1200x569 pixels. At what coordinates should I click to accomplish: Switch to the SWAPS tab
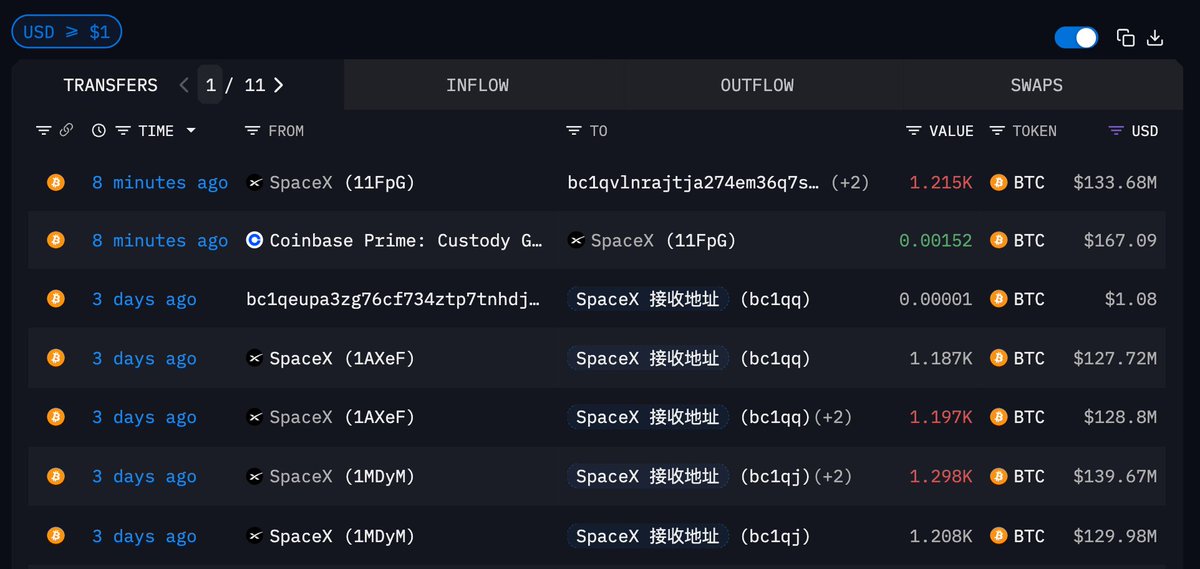1036,85
